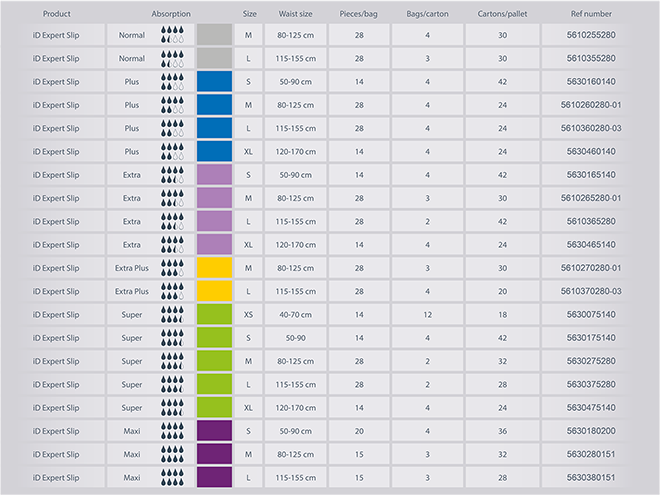The width and height of the screenshot is (660, 495).
Task: Select reference number 5610260280-01
Action: (x=591, y=105)
